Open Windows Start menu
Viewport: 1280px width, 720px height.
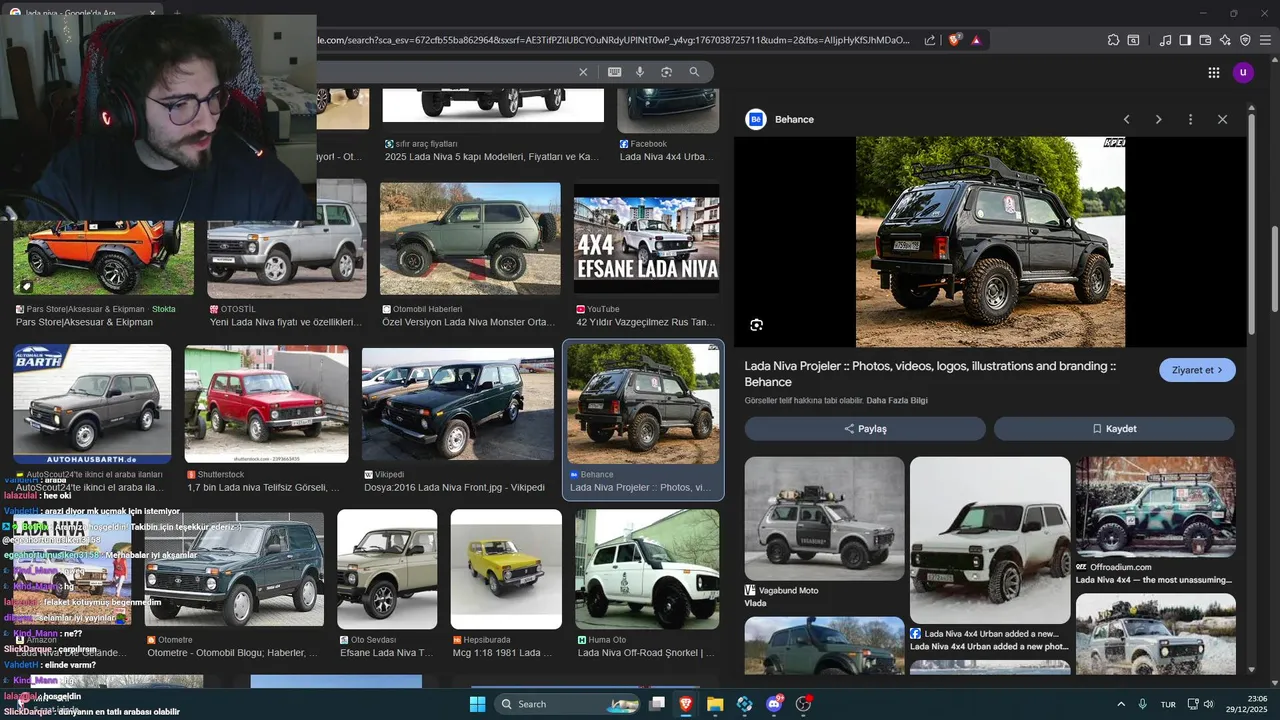478,704
